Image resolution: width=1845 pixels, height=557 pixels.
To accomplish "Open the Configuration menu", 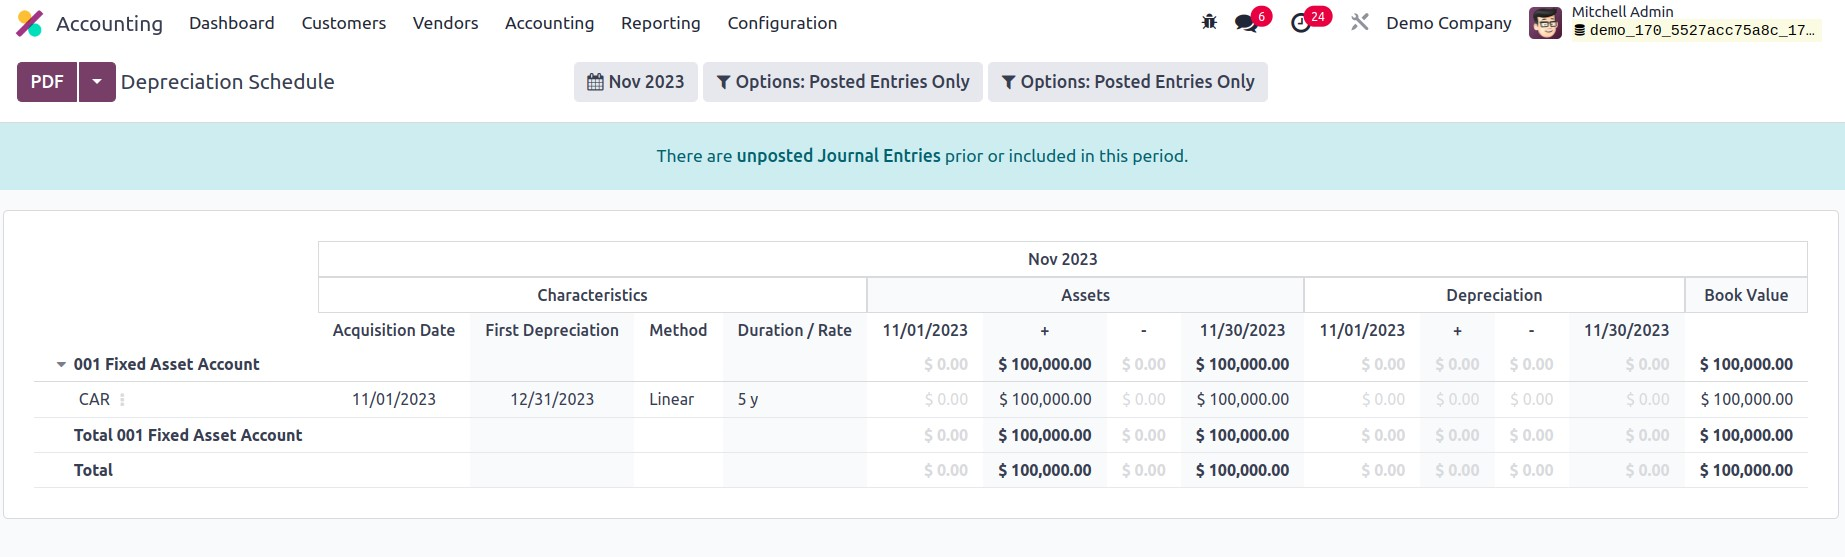I will [782, 23].
